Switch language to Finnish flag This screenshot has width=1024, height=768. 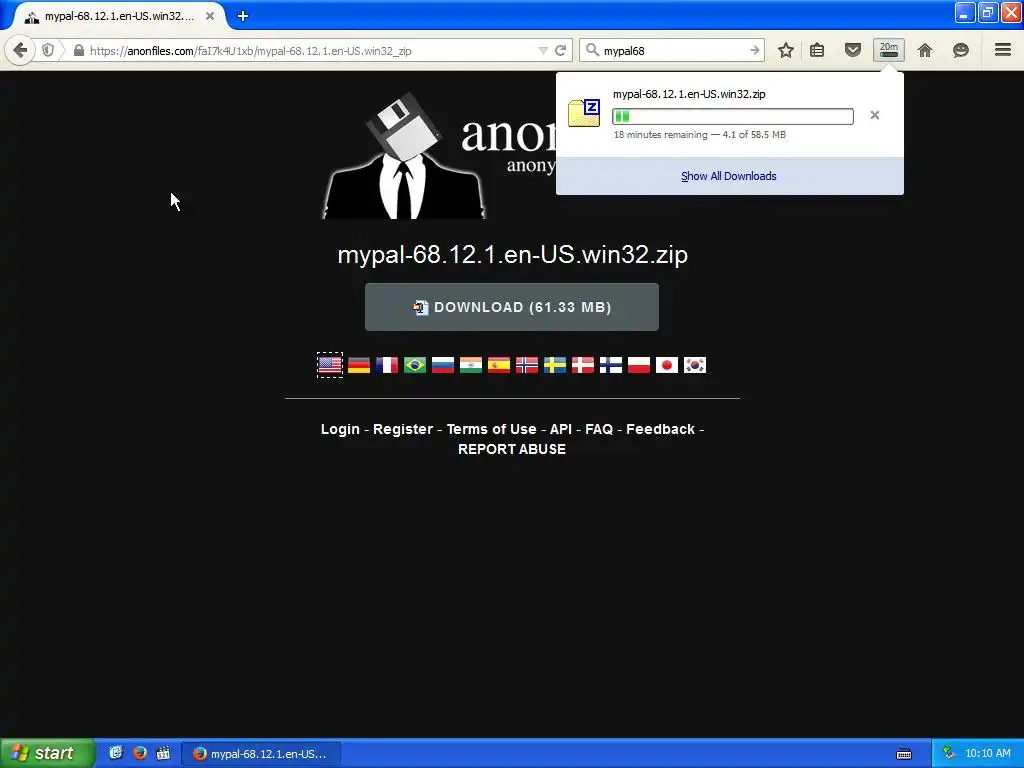611,365
